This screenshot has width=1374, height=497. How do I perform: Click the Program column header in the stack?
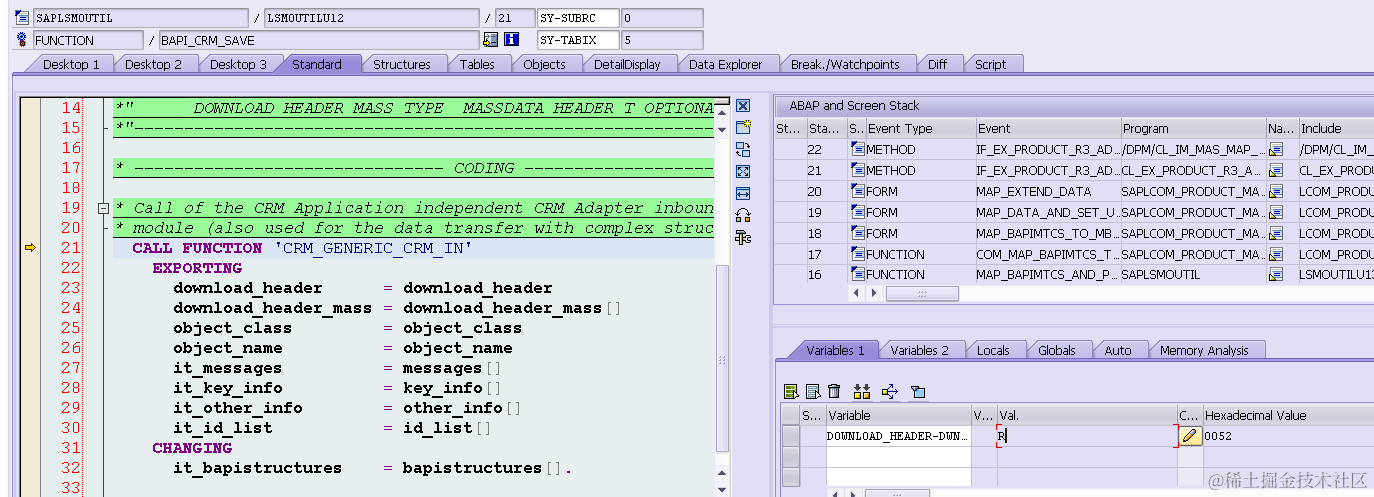1192,129
